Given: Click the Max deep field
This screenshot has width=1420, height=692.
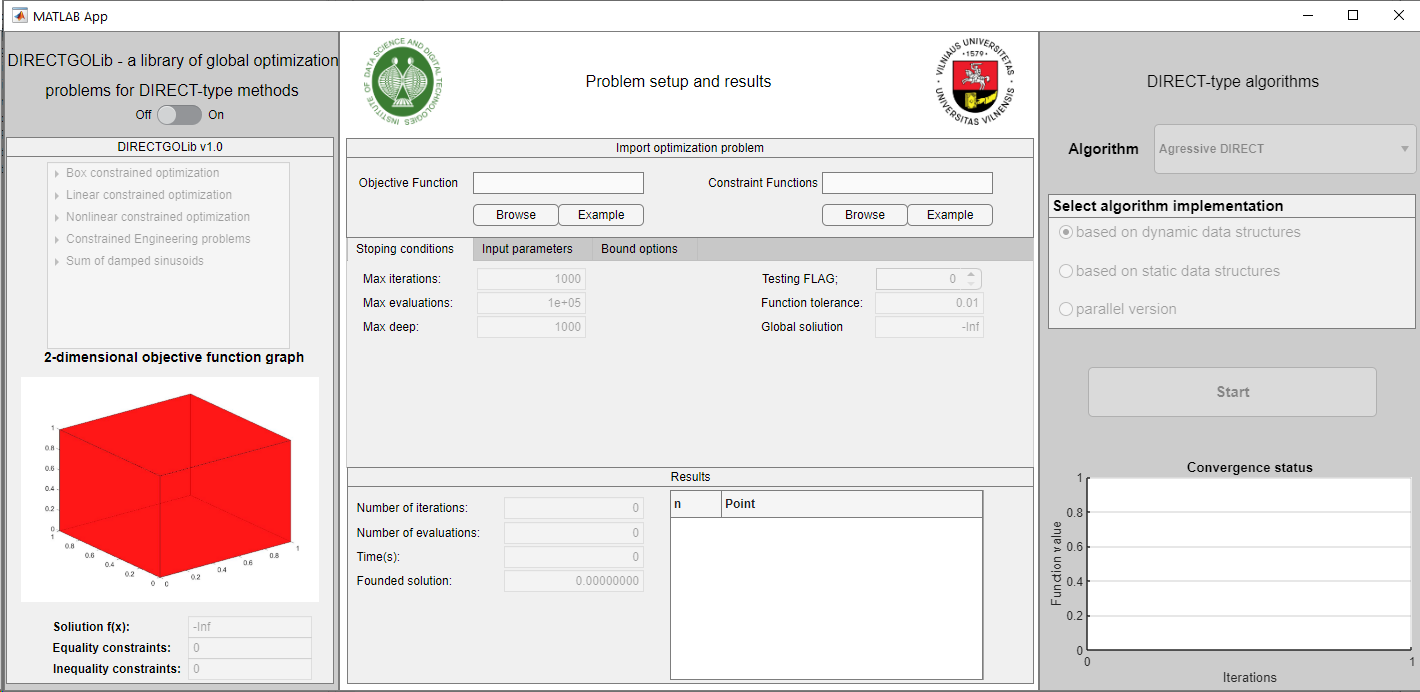Looking at the screenshot, I should (x=531, y=327).
